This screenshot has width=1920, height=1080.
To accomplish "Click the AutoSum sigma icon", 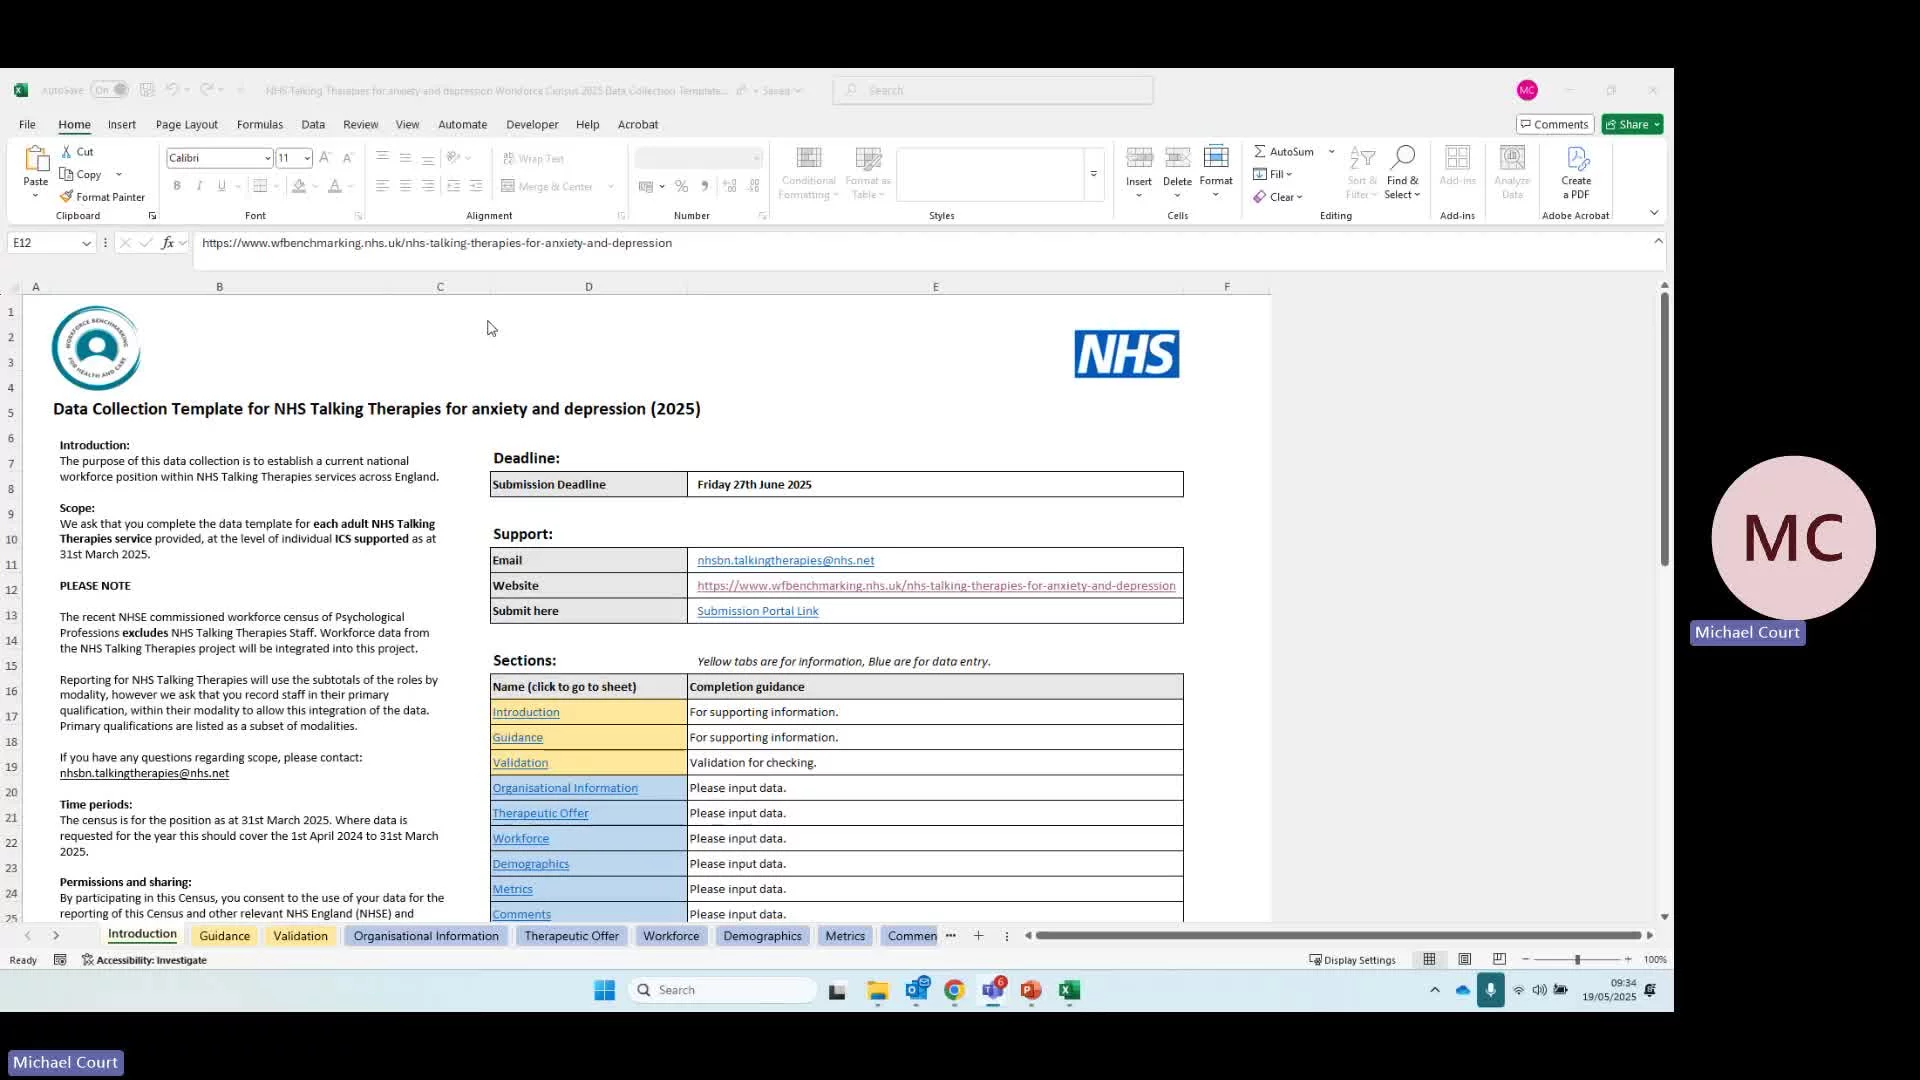I will [x=1260, y=152].
